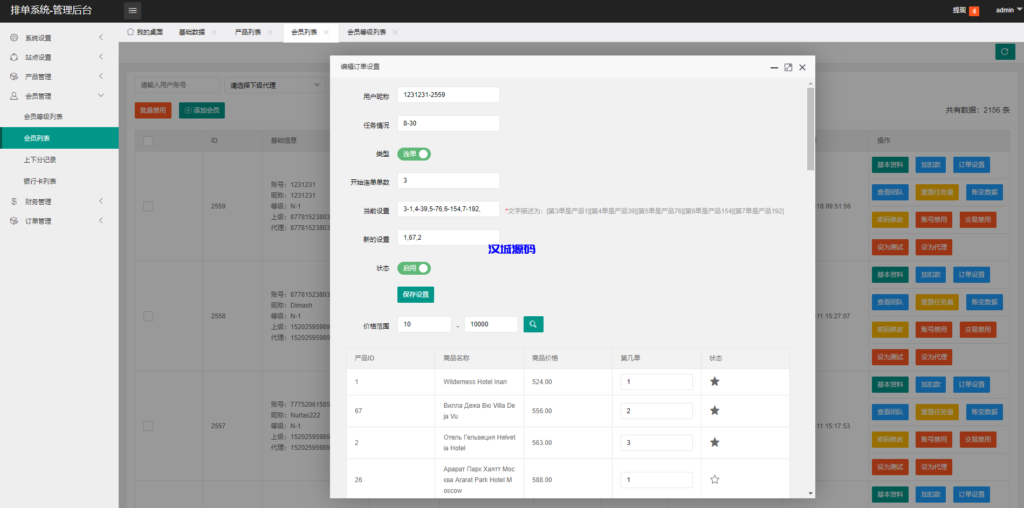Image resolution: width=1024 pixels, height=508 pixels.
Task: Click the 保存设置 button
Action: pos(415,295)
